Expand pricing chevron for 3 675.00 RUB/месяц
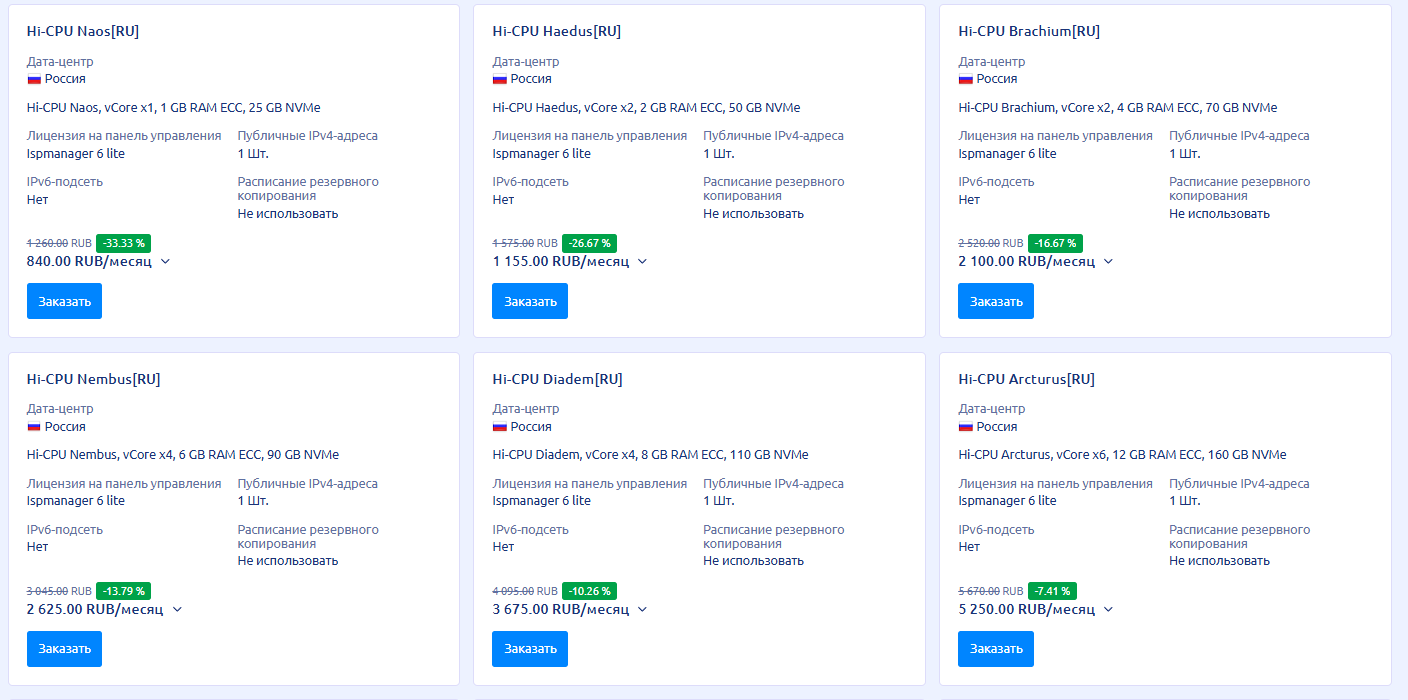The width and height of the screenshot is (1408, 700). (x=642, y=609)
